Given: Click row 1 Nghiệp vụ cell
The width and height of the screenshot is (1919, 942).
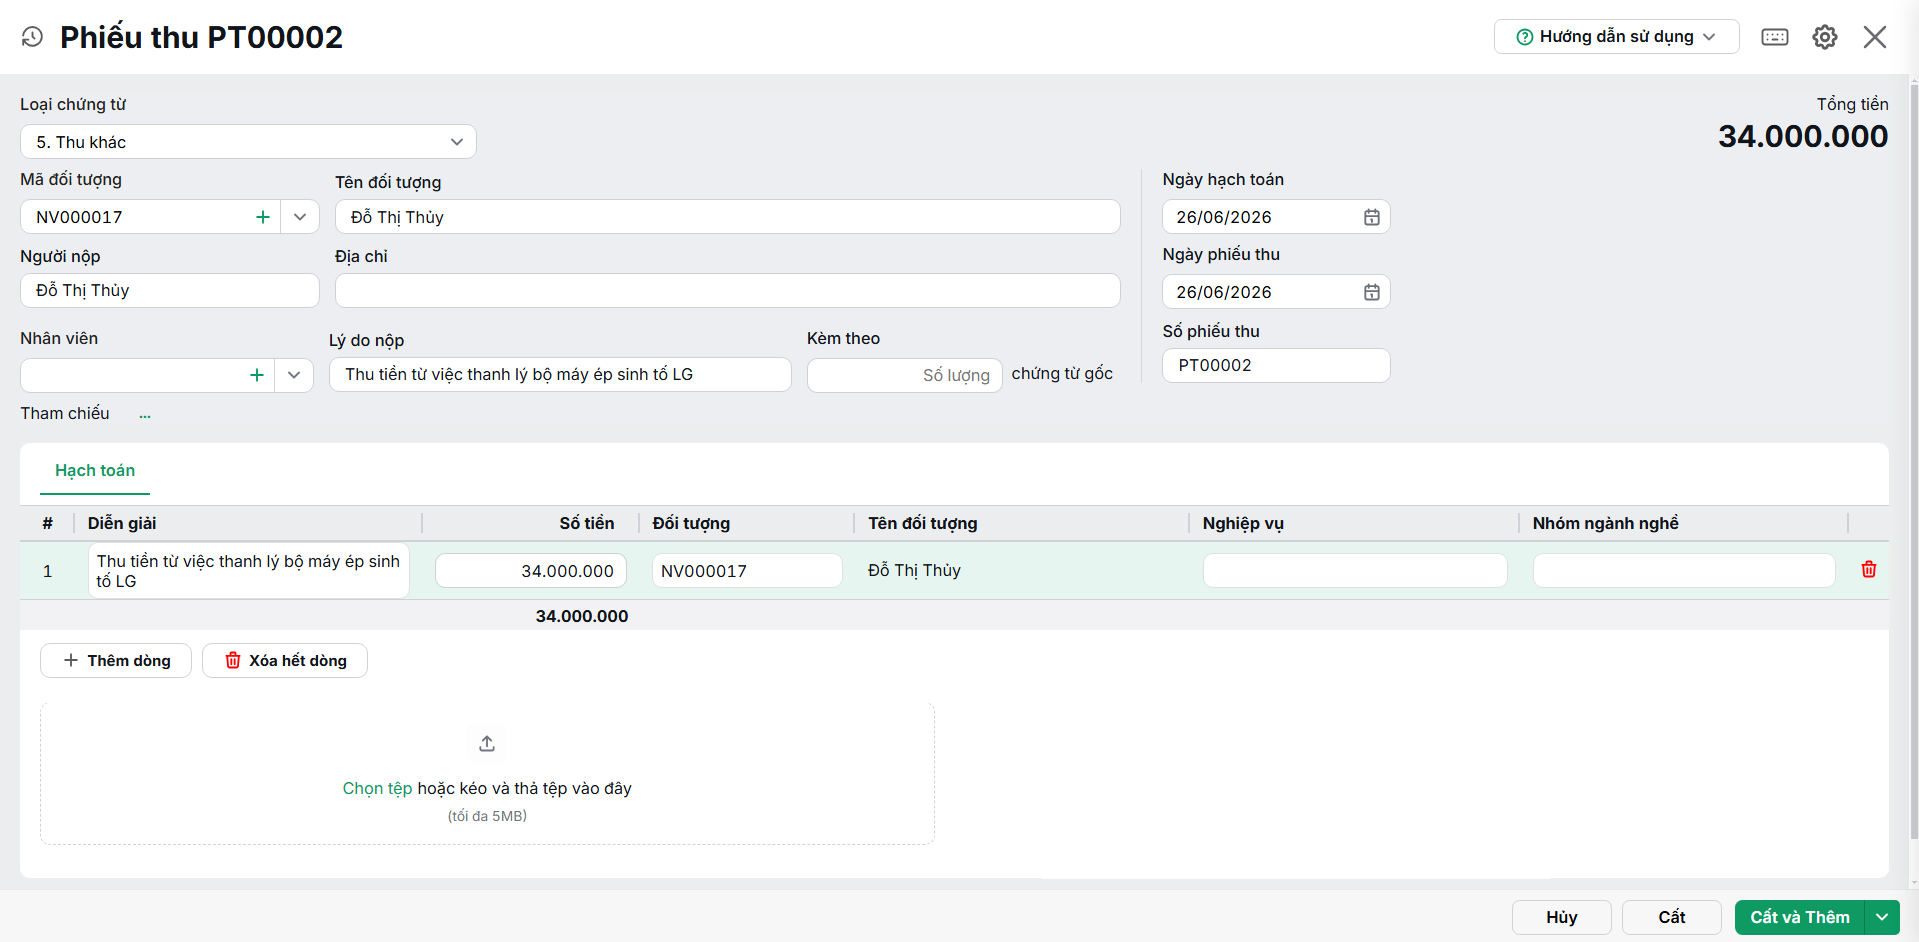Looking at the screenshot, I should (1355, 571).
